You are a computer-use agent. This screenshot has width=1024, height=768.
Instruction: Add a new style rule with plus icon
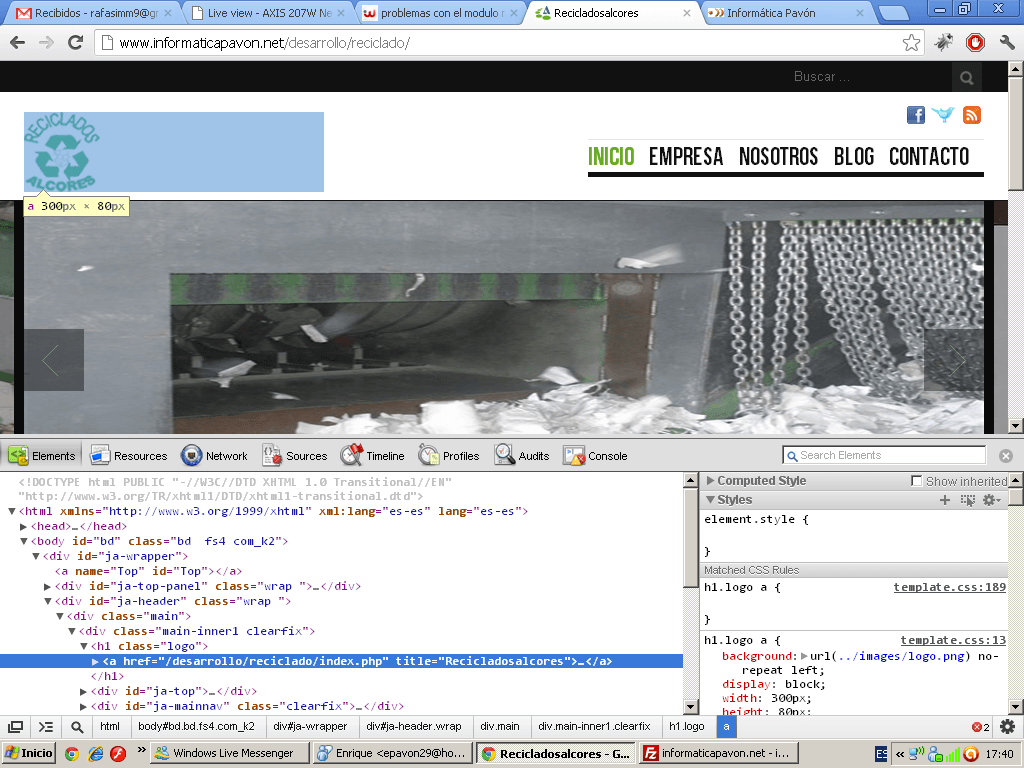(944, 500)
